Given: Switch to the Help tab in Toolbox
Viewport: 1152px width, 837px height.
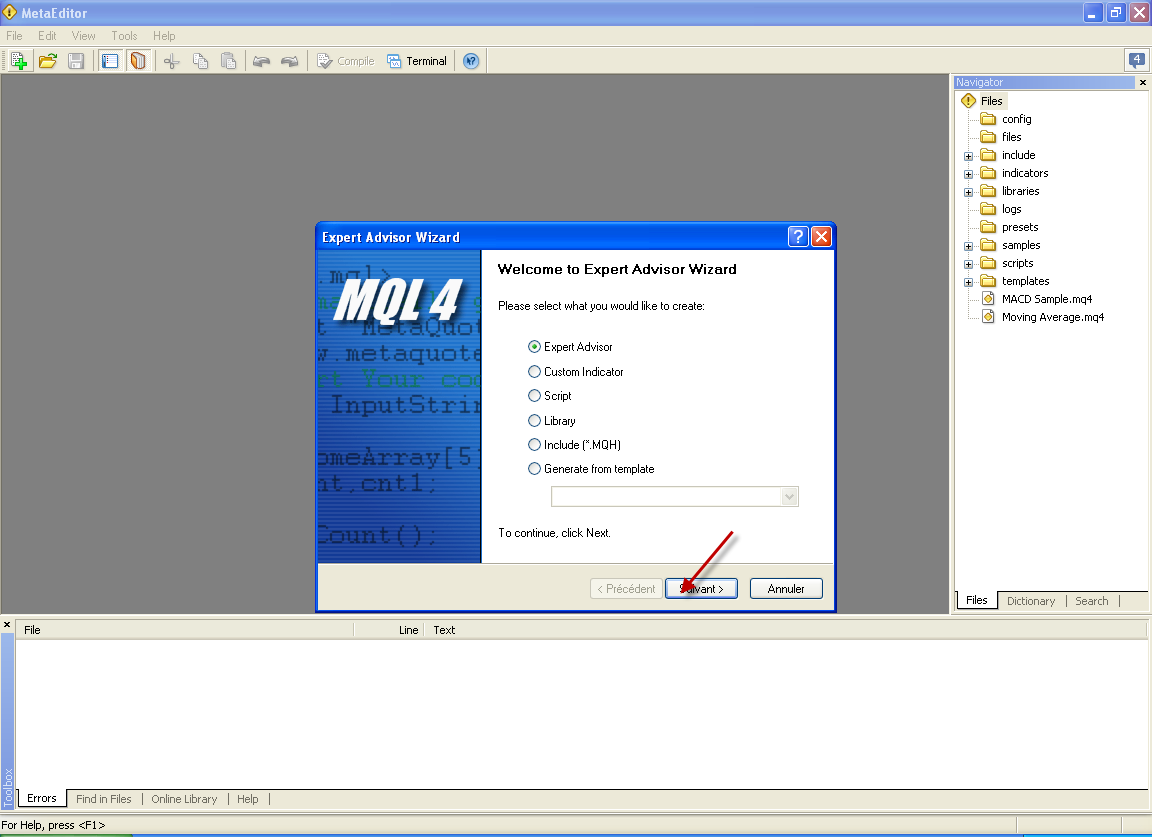Looking at the screenshot, I should [x=248, y=799].
